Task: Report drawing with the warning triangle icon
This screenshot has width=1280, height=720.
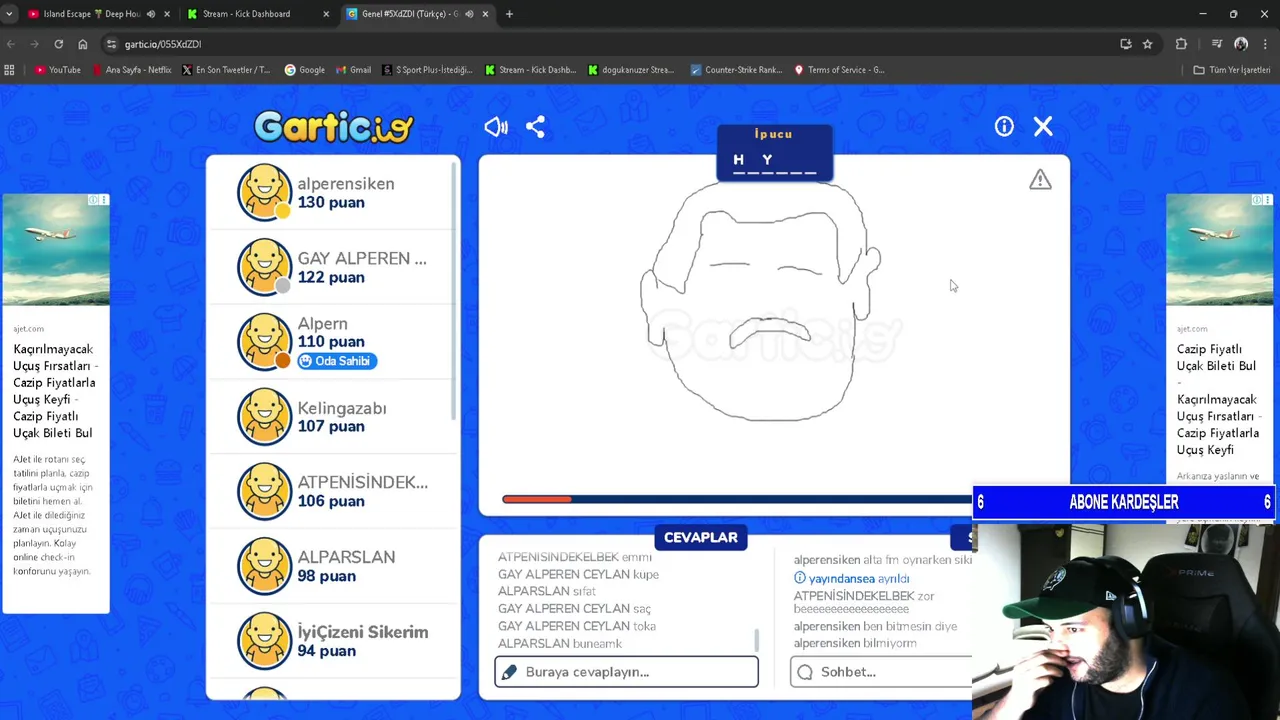Action: 1040,180
